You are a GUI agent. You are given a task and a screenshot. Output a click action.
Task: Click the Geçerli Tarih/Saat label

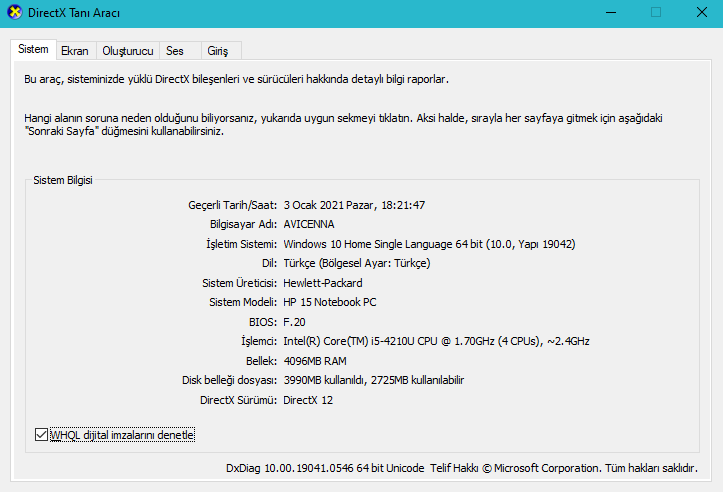click(x=232, y=205)
